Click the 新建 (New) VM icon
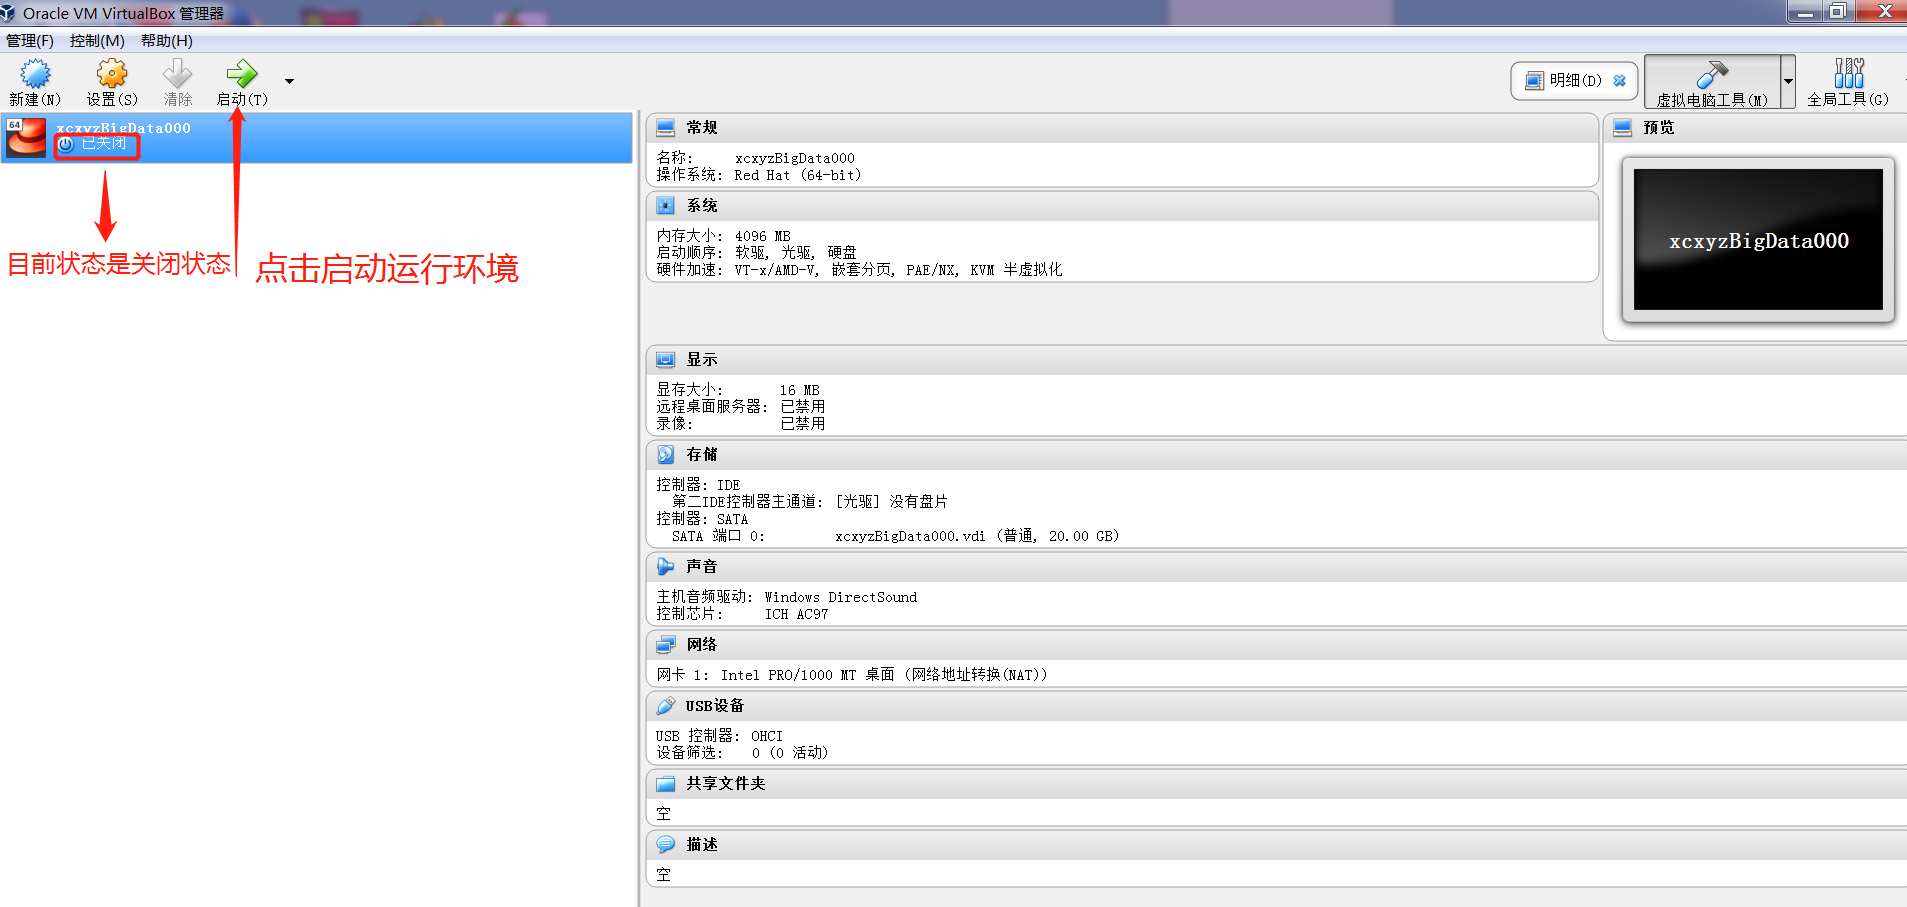 [35, 74]
